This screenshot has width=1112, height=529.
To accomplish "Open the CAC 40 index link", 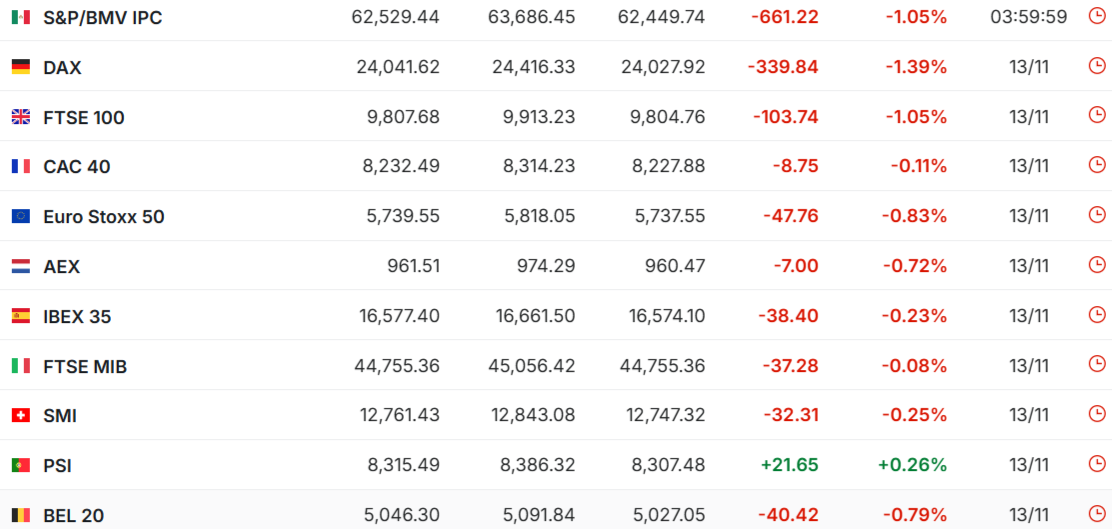I will [x=76, y=167].
